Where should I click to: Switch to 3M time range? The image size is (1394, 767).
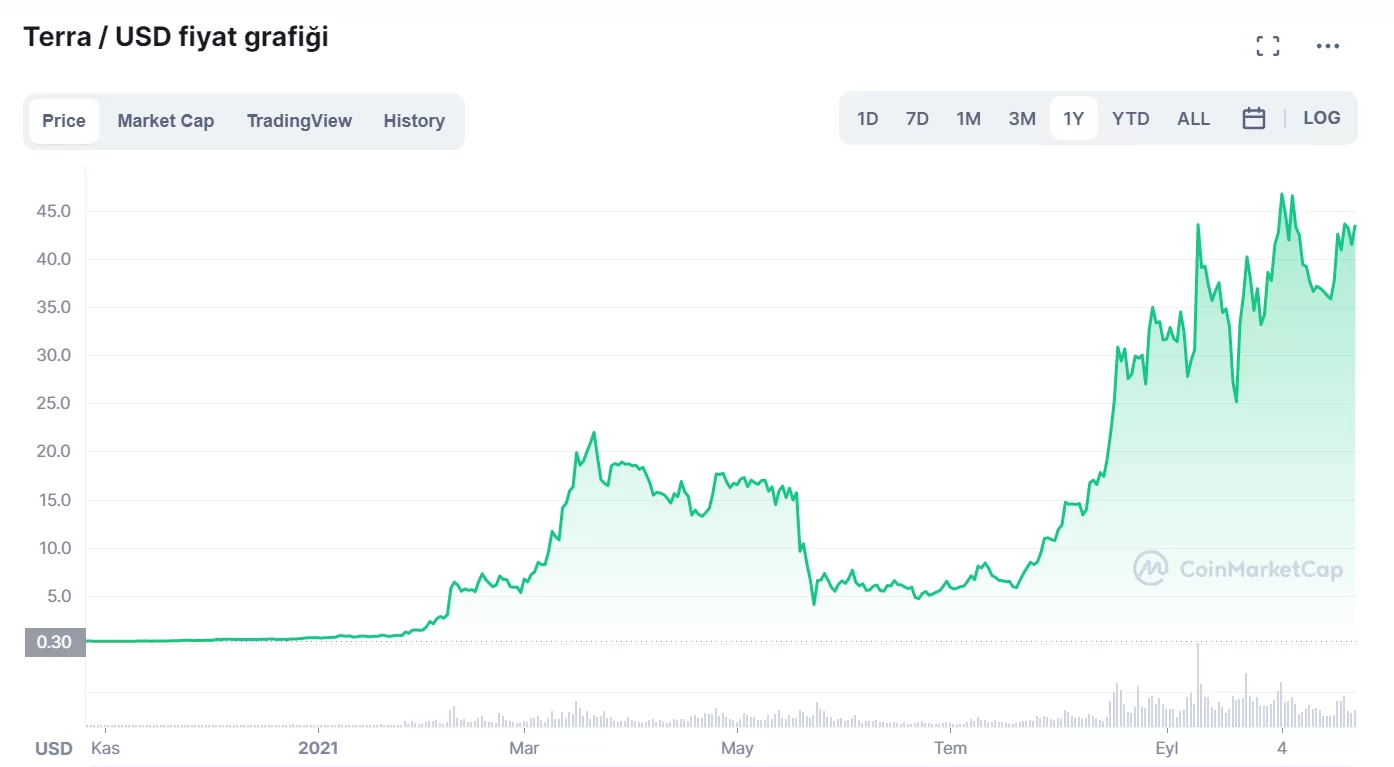click(1022, 119)
